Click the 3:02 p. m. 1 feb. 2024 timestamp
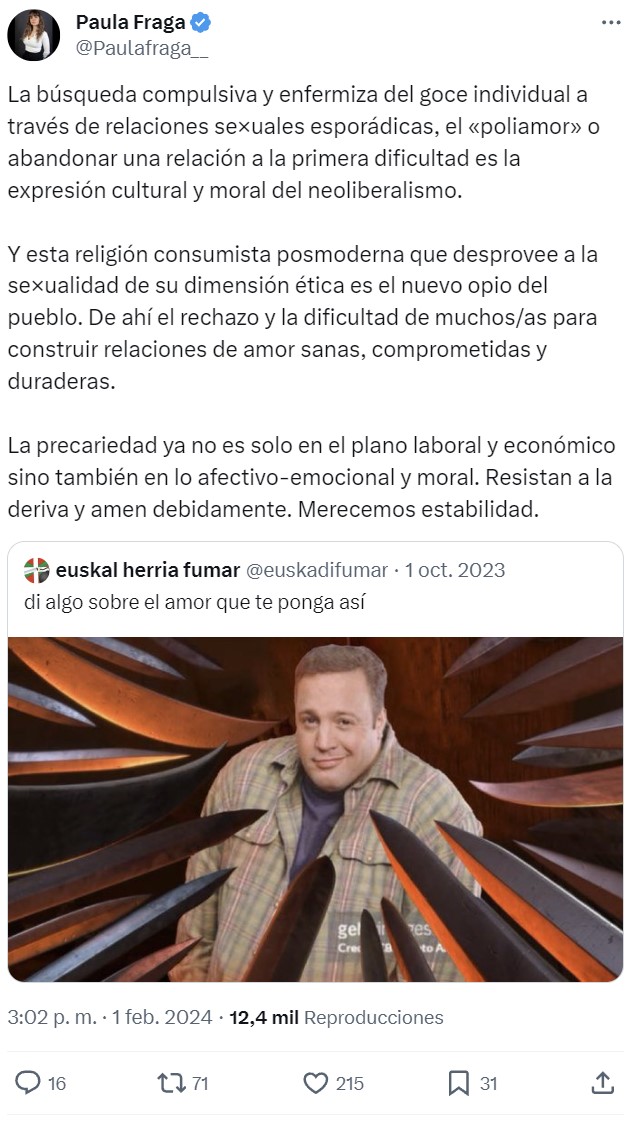 coord(110,1018)
